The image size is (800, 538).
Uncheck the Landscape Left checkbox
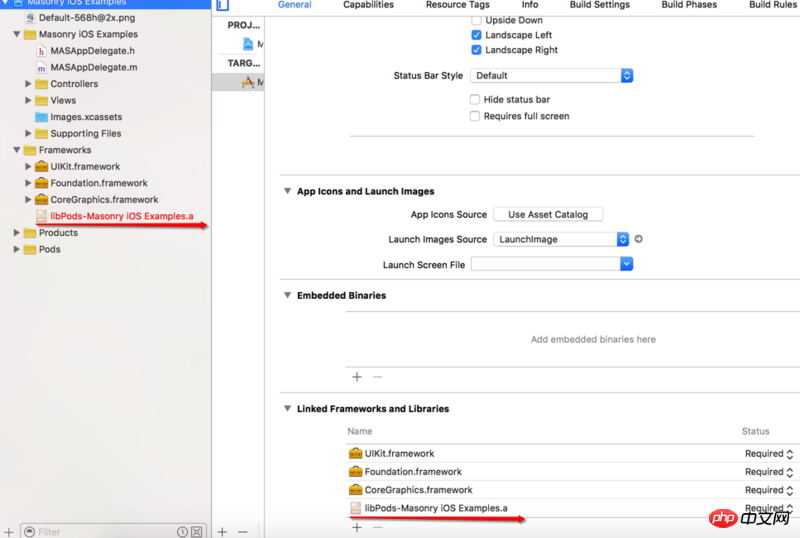point(476,35)
